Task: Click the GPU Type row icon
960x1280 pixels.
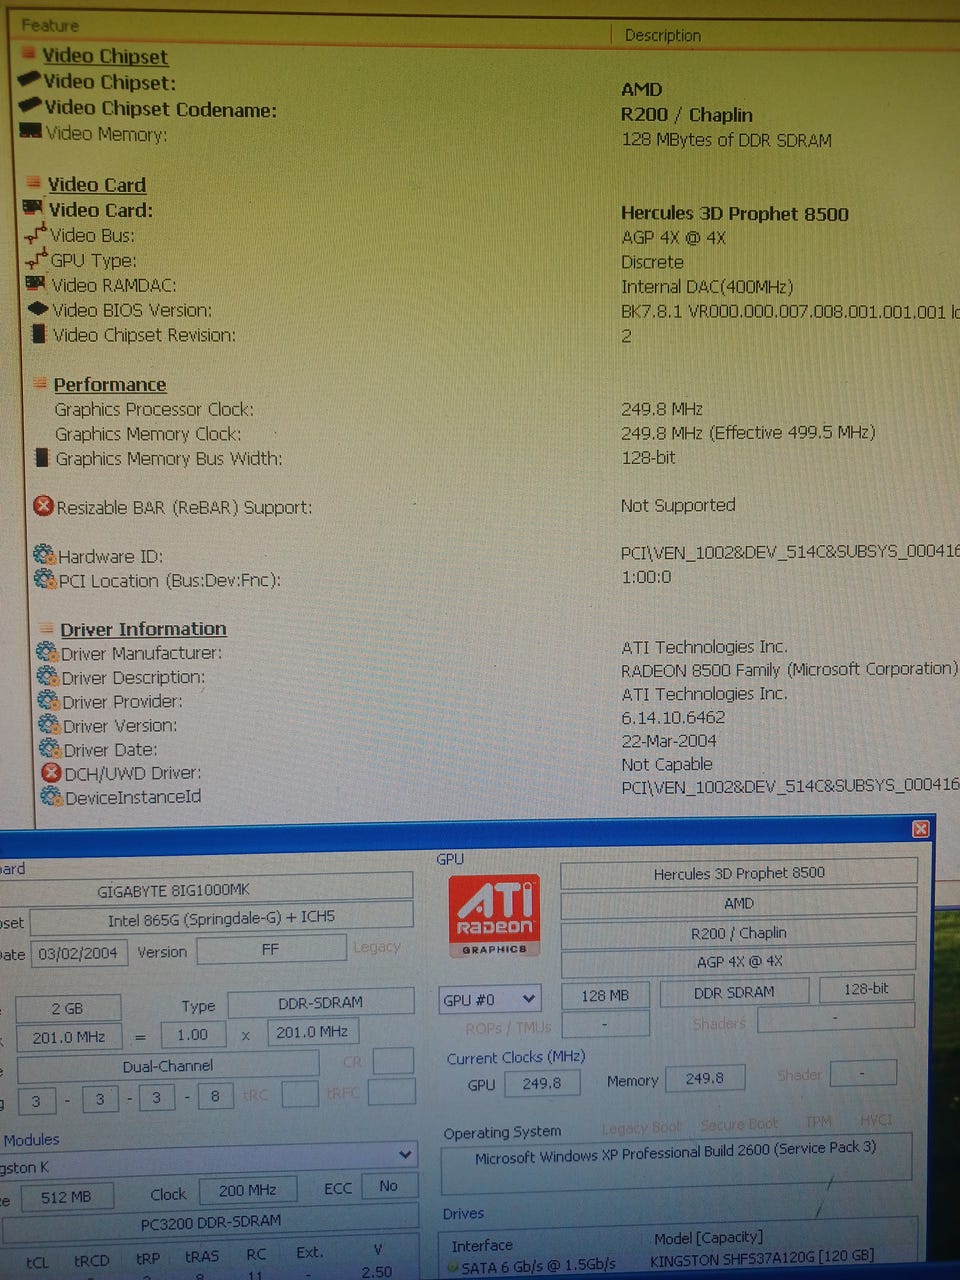Action: point(37,259)
